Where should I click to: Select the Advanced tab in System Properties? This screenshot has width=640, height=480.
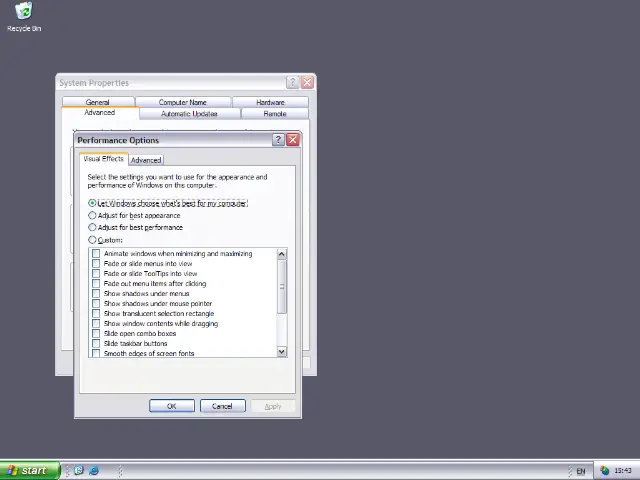[100, 113]
